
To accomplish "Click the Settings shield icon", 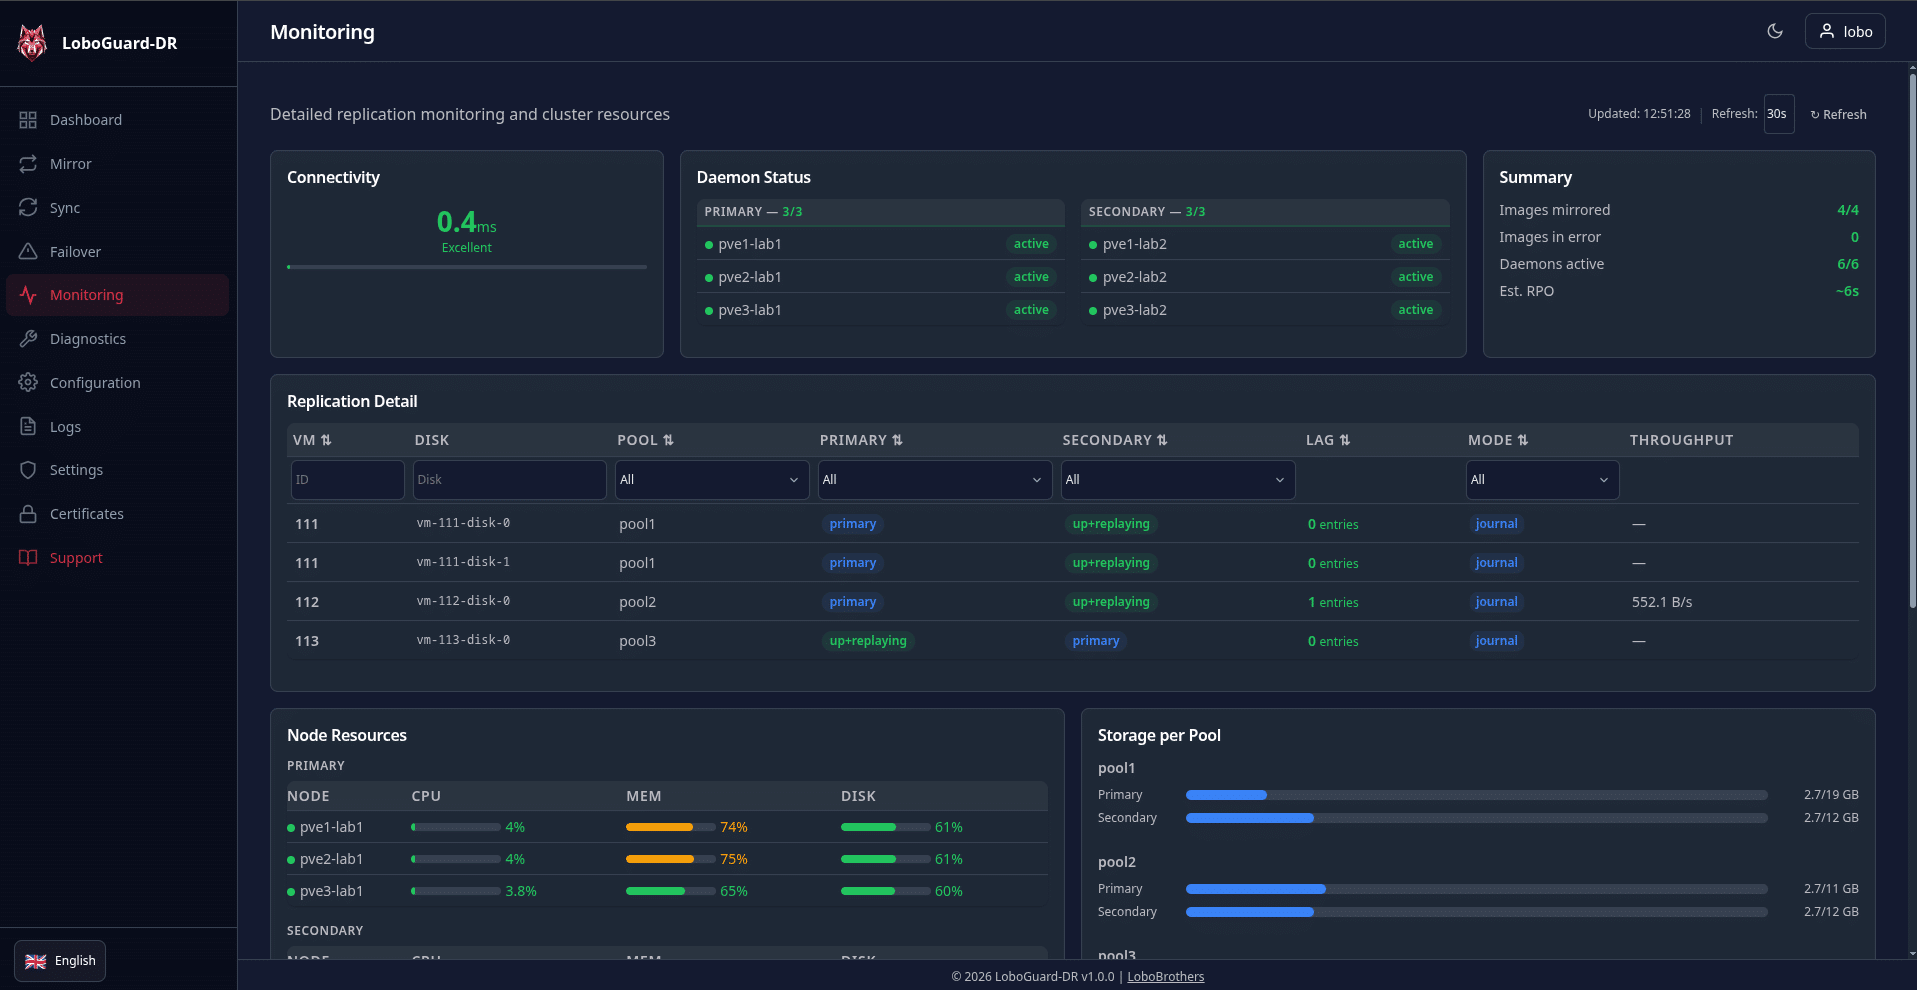I will click(28, 470).
